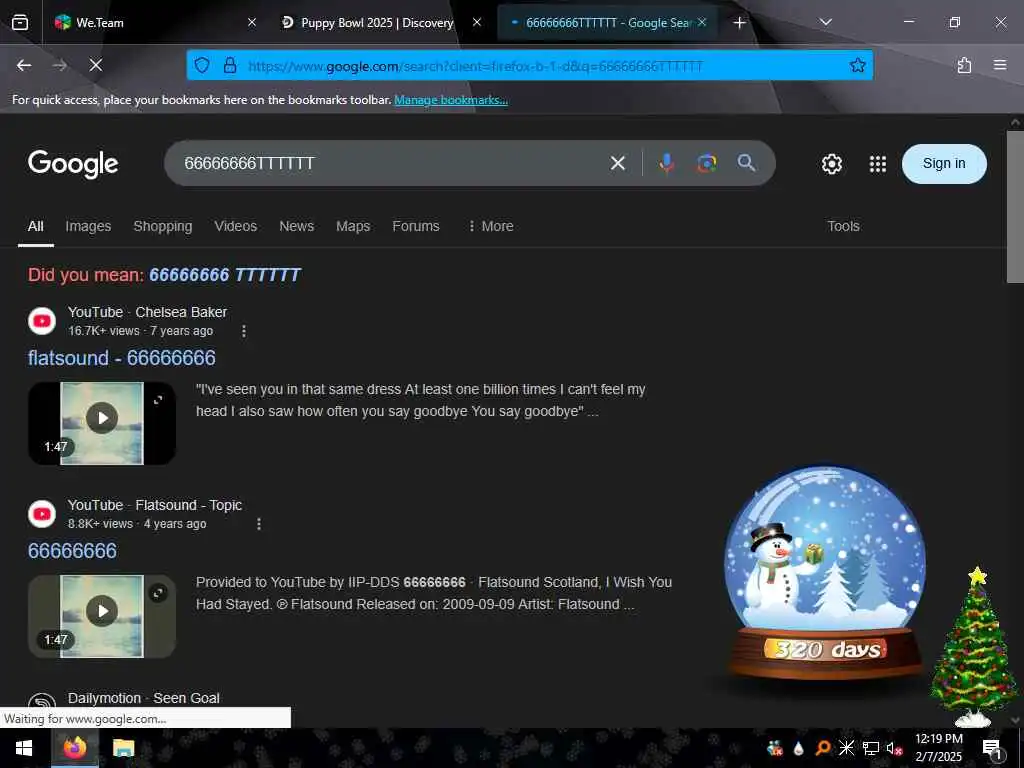Open the taskbar clock and date

coord(938,748)
